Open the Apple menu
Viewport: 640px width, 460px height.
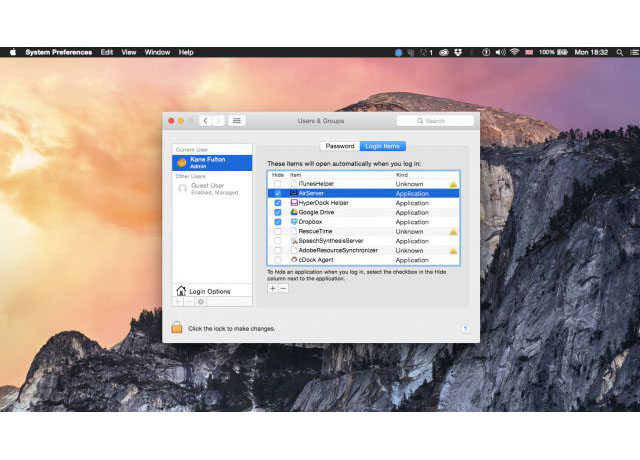(13, 52)
